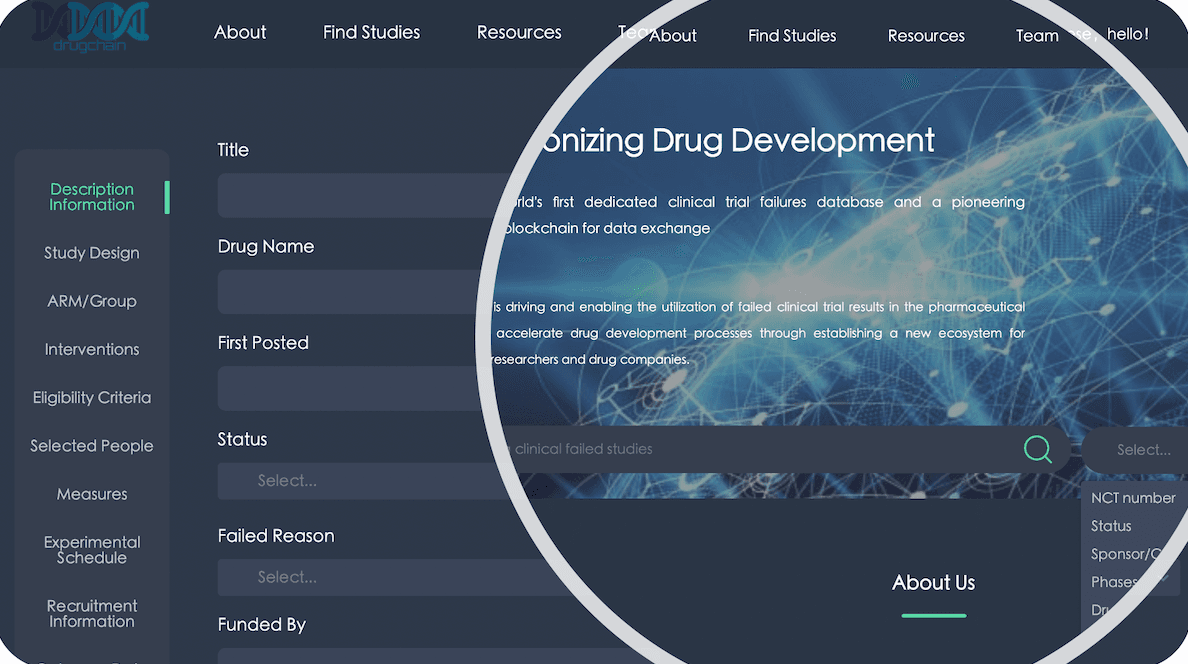Go to the ARM/Group section
1188x664 pixels.
(x=92, y=301)
